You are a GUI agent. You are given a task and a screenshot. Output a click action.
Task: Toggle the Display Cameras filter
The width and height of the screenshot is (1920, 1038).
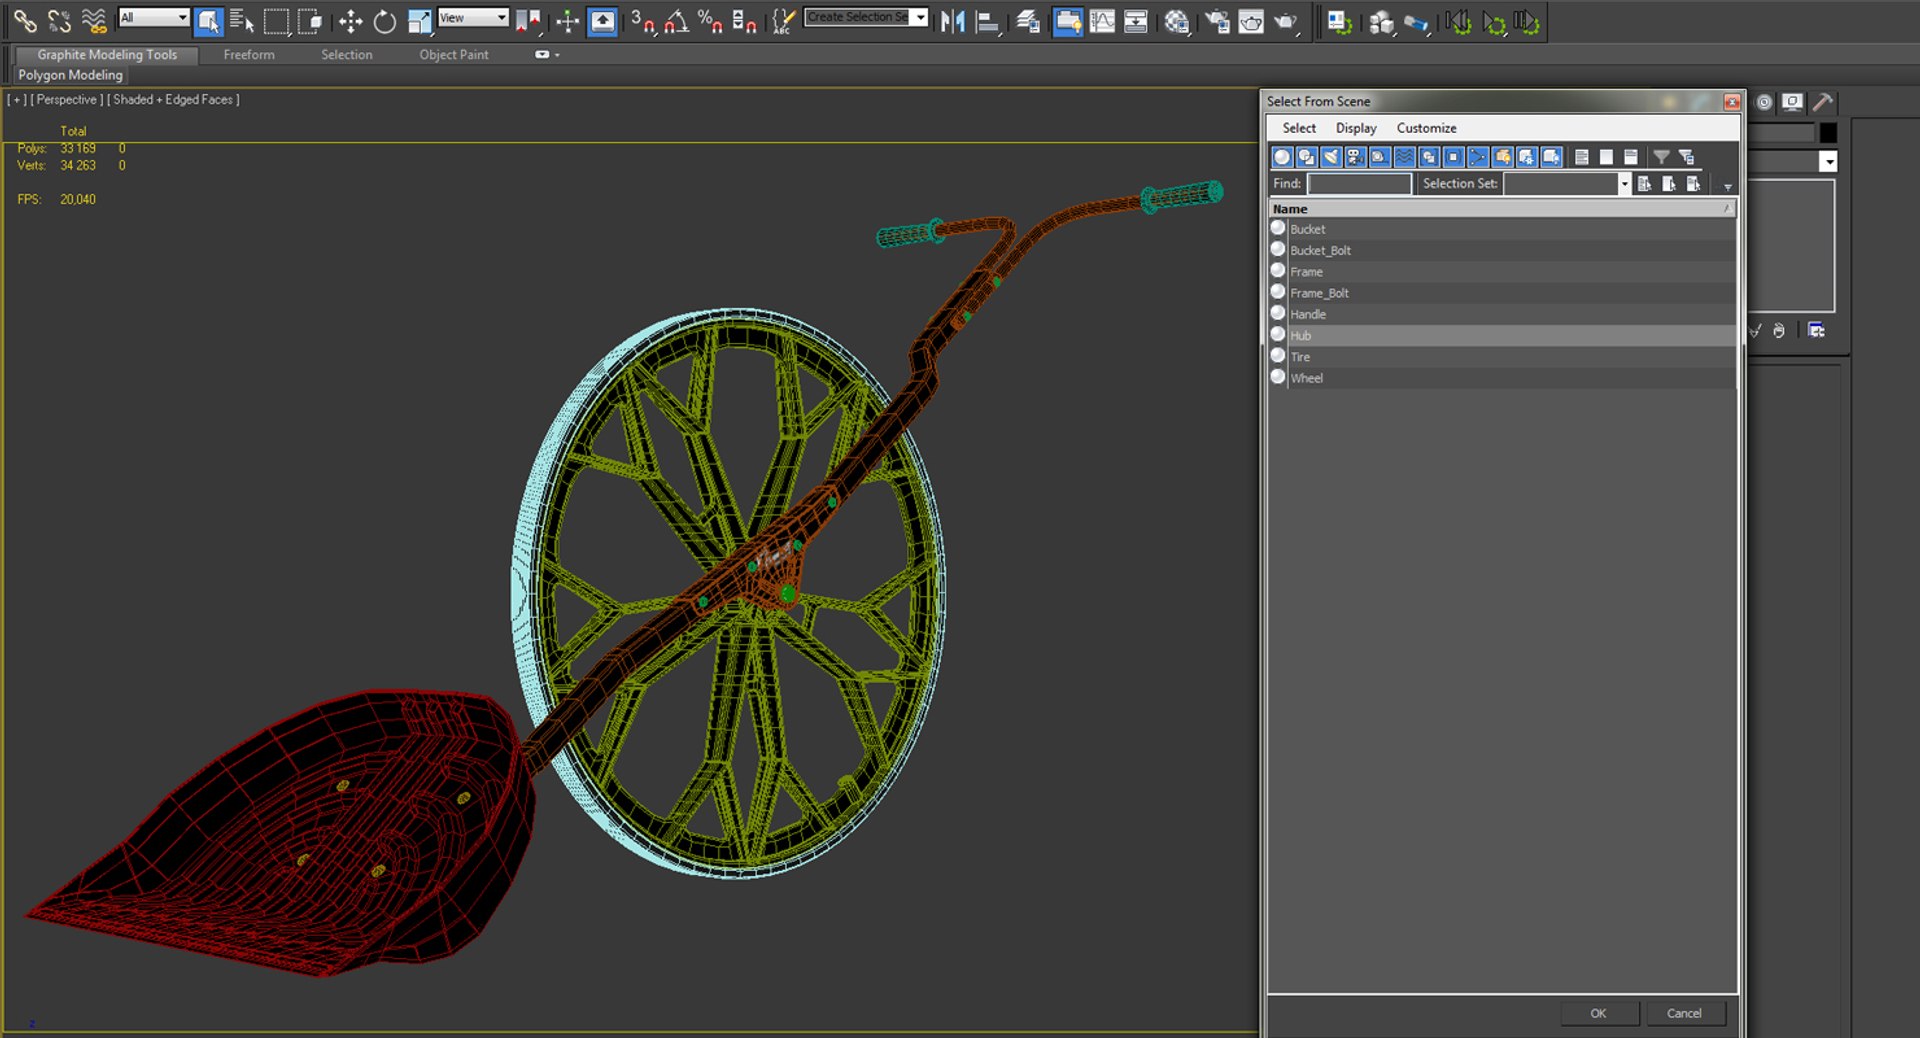pyautogui.click(x=1355, y=157)
